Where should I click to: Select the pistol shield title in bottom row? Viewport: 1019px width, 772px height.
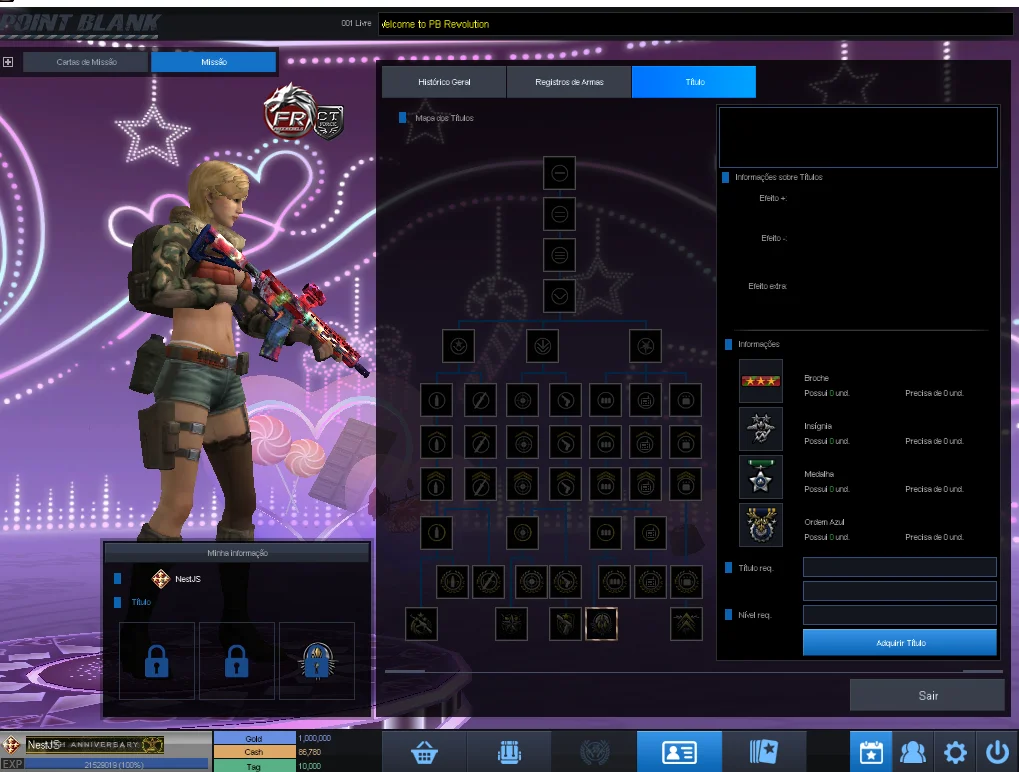565,624
